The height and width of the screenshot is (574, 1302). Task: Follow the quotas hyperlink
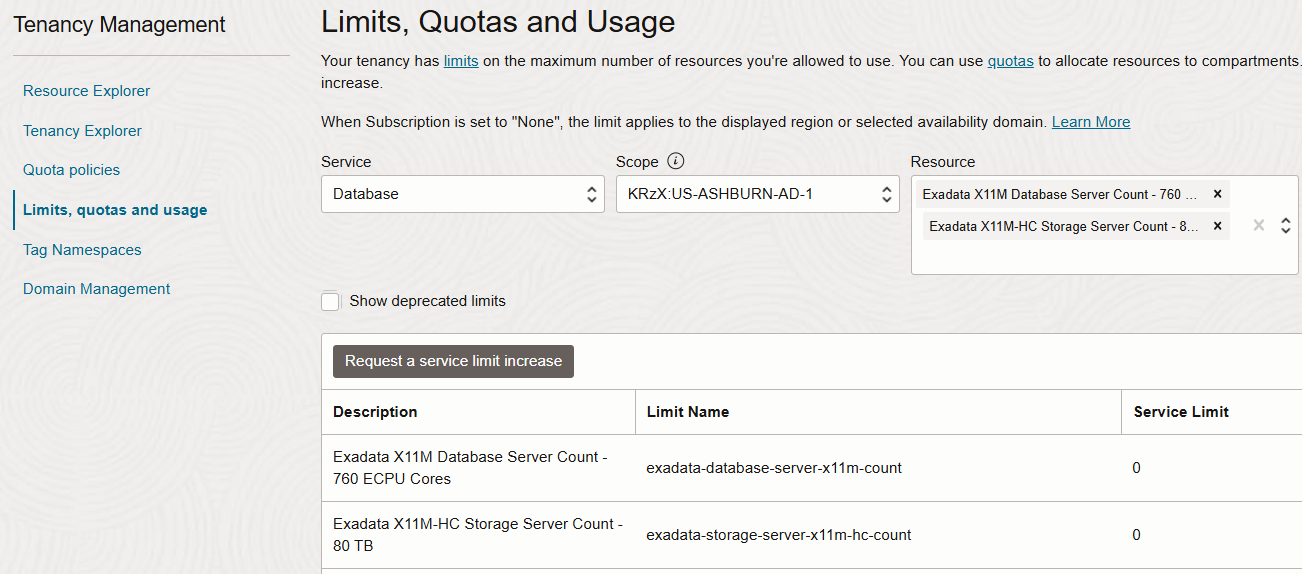[1010, 61]
